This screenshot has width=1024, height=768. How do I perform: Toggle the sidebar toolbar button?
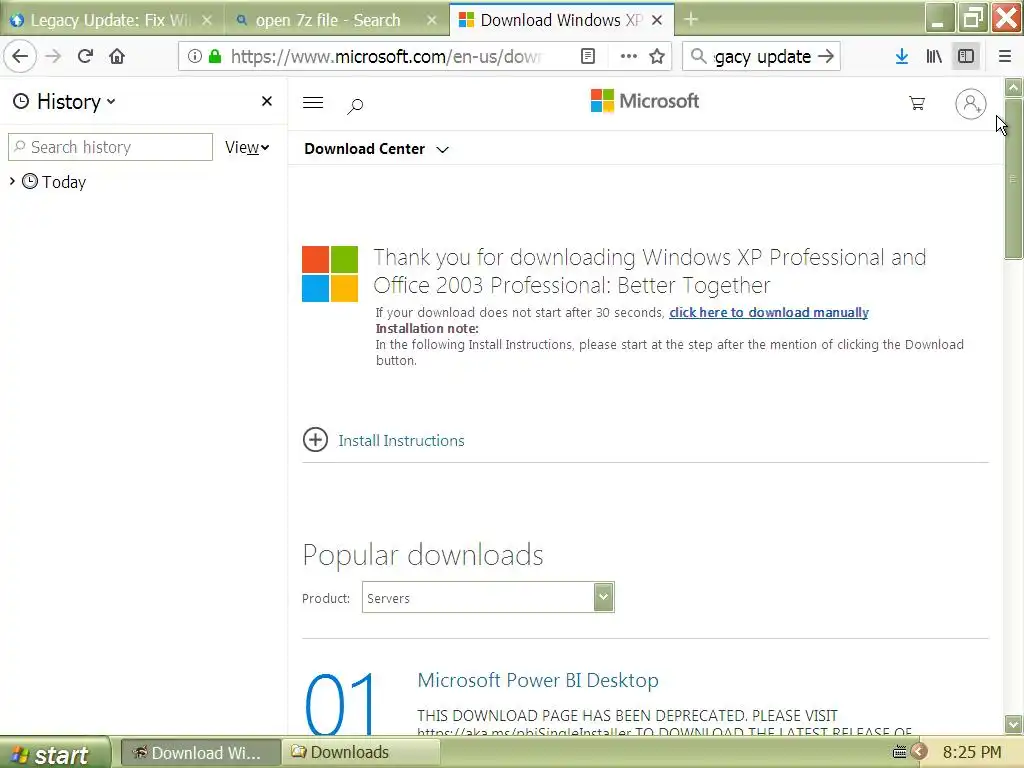966,56
